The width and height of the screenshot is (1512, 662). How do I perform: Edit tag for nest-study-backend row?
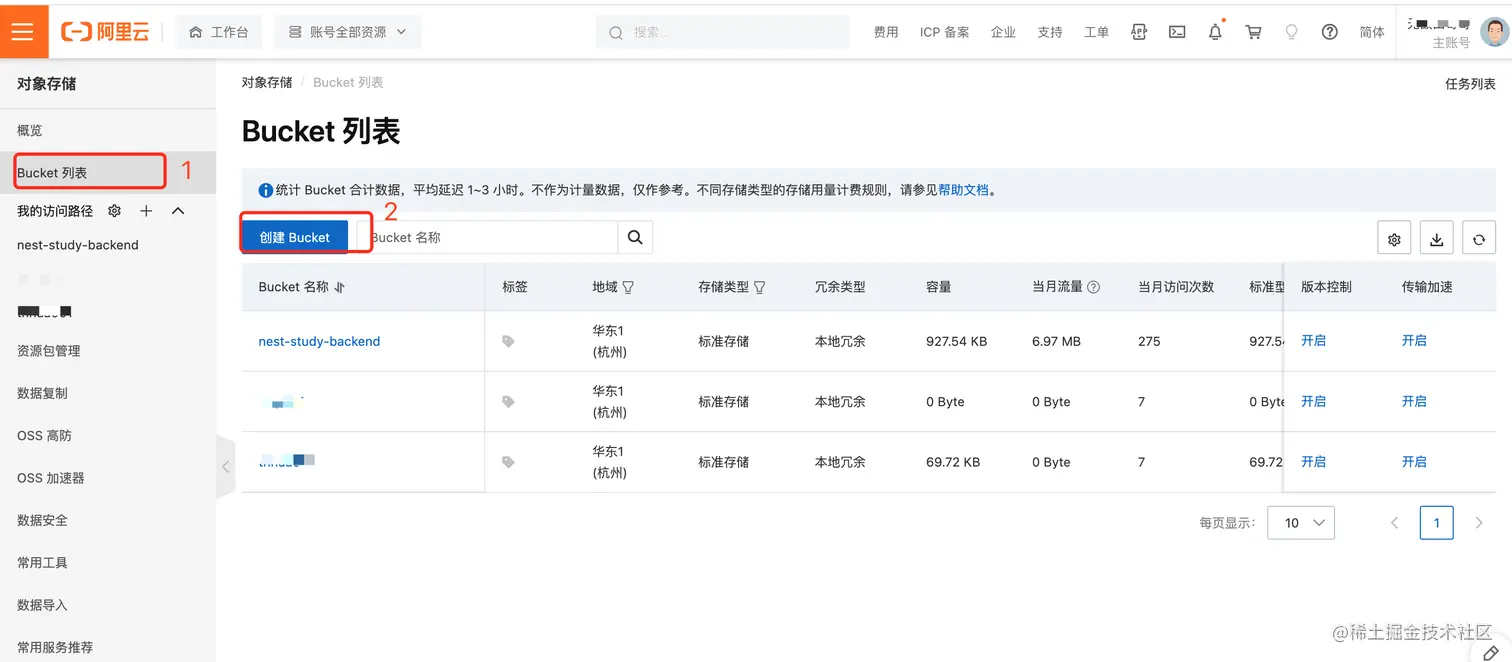[508, 341]
